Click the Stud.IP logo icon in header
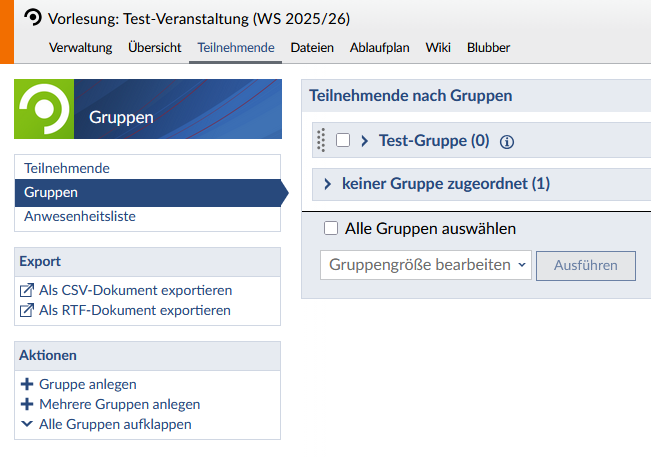The height and width of the screenshot is (457, 651). click(33, 17)
